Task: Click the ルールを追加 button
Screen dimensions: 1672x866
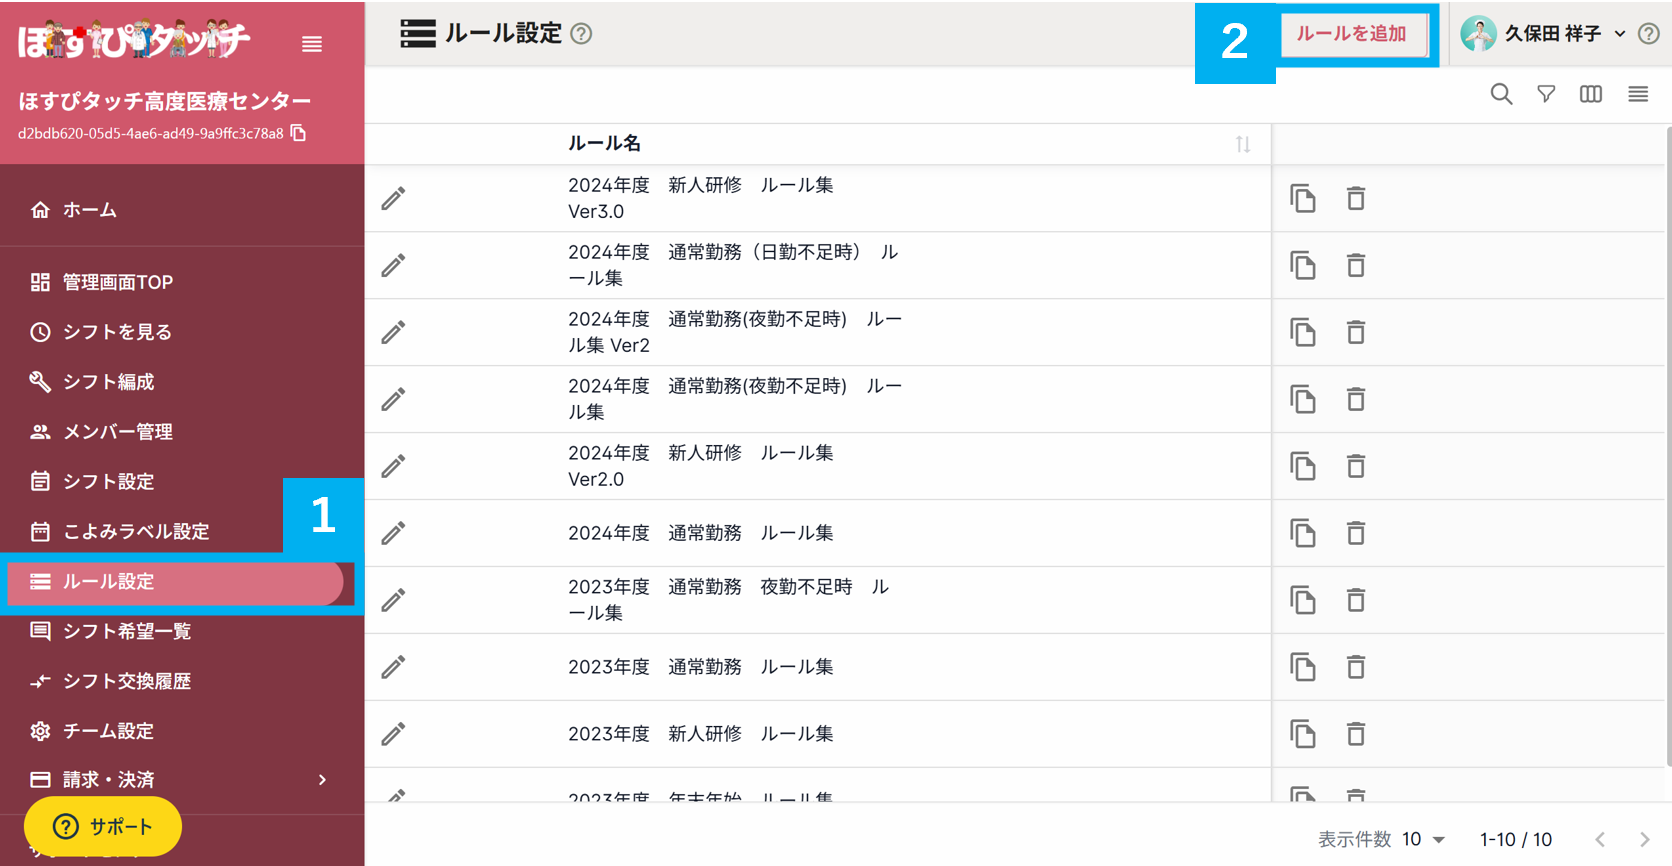Action: (x=1352, y=34)
